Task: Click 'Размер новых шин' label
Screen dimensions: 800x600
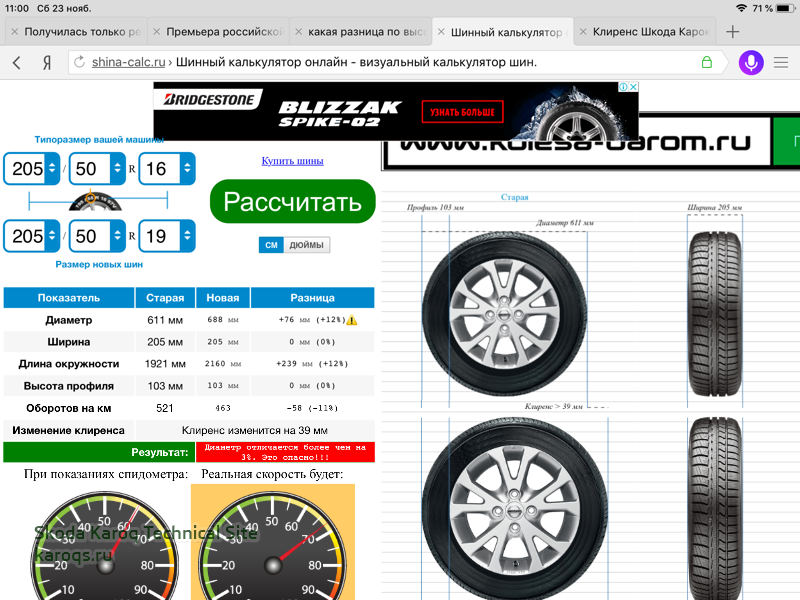Action: coord(99,264)
